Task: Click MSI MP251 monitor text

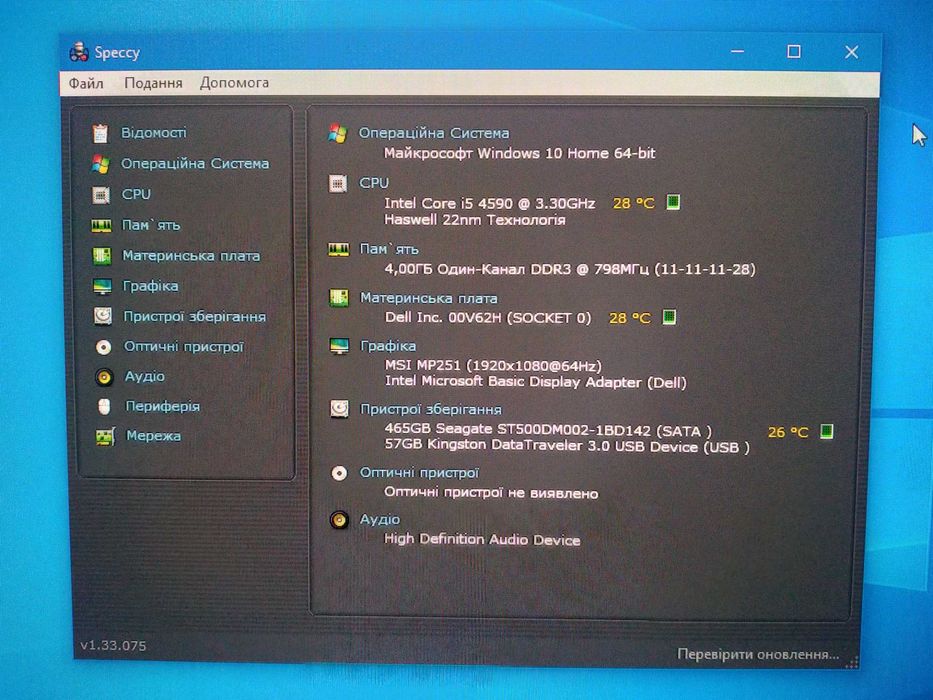Action: tap(493, 365)
